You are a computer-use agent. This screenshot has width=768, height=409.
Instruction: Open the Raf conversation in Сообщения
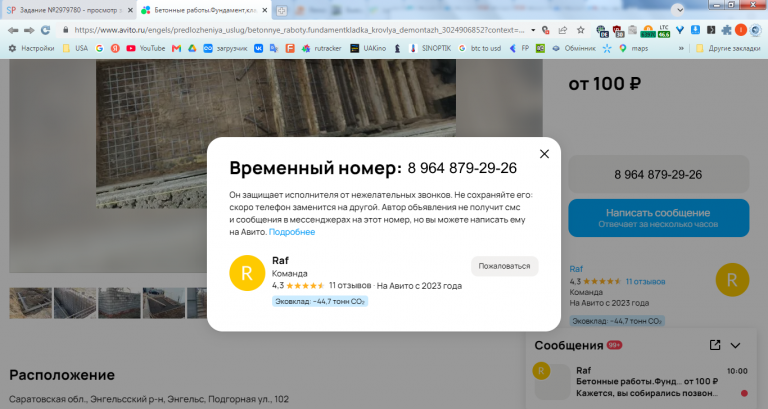(x=641, y=382)
